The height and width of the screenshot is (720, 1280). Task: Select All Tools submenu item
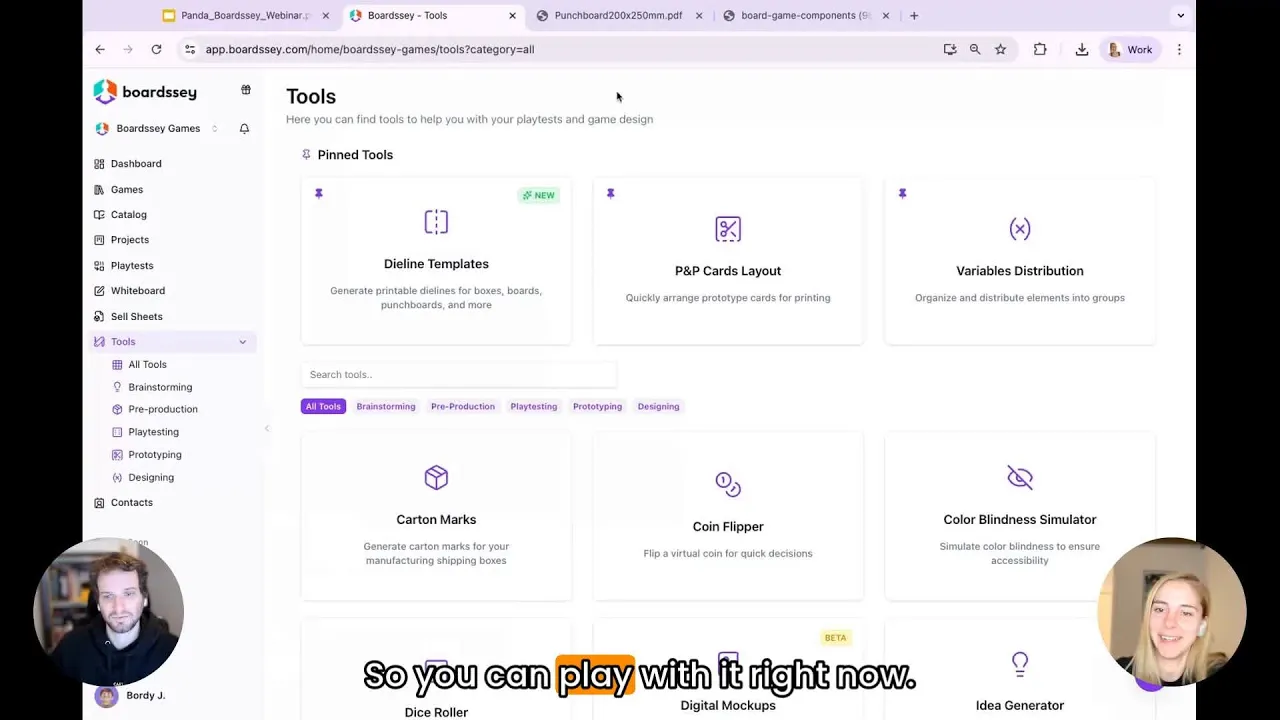pos(147,365)
